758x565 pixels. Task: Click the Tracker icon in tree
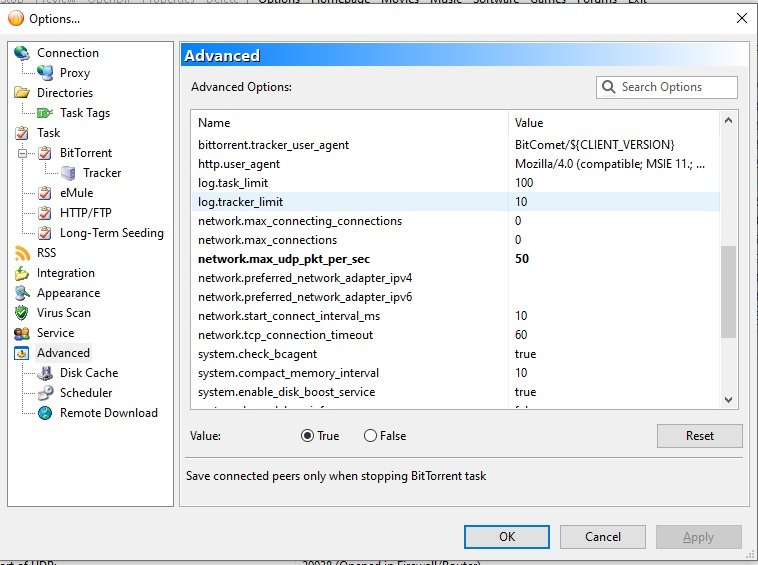tap(68, 173)
